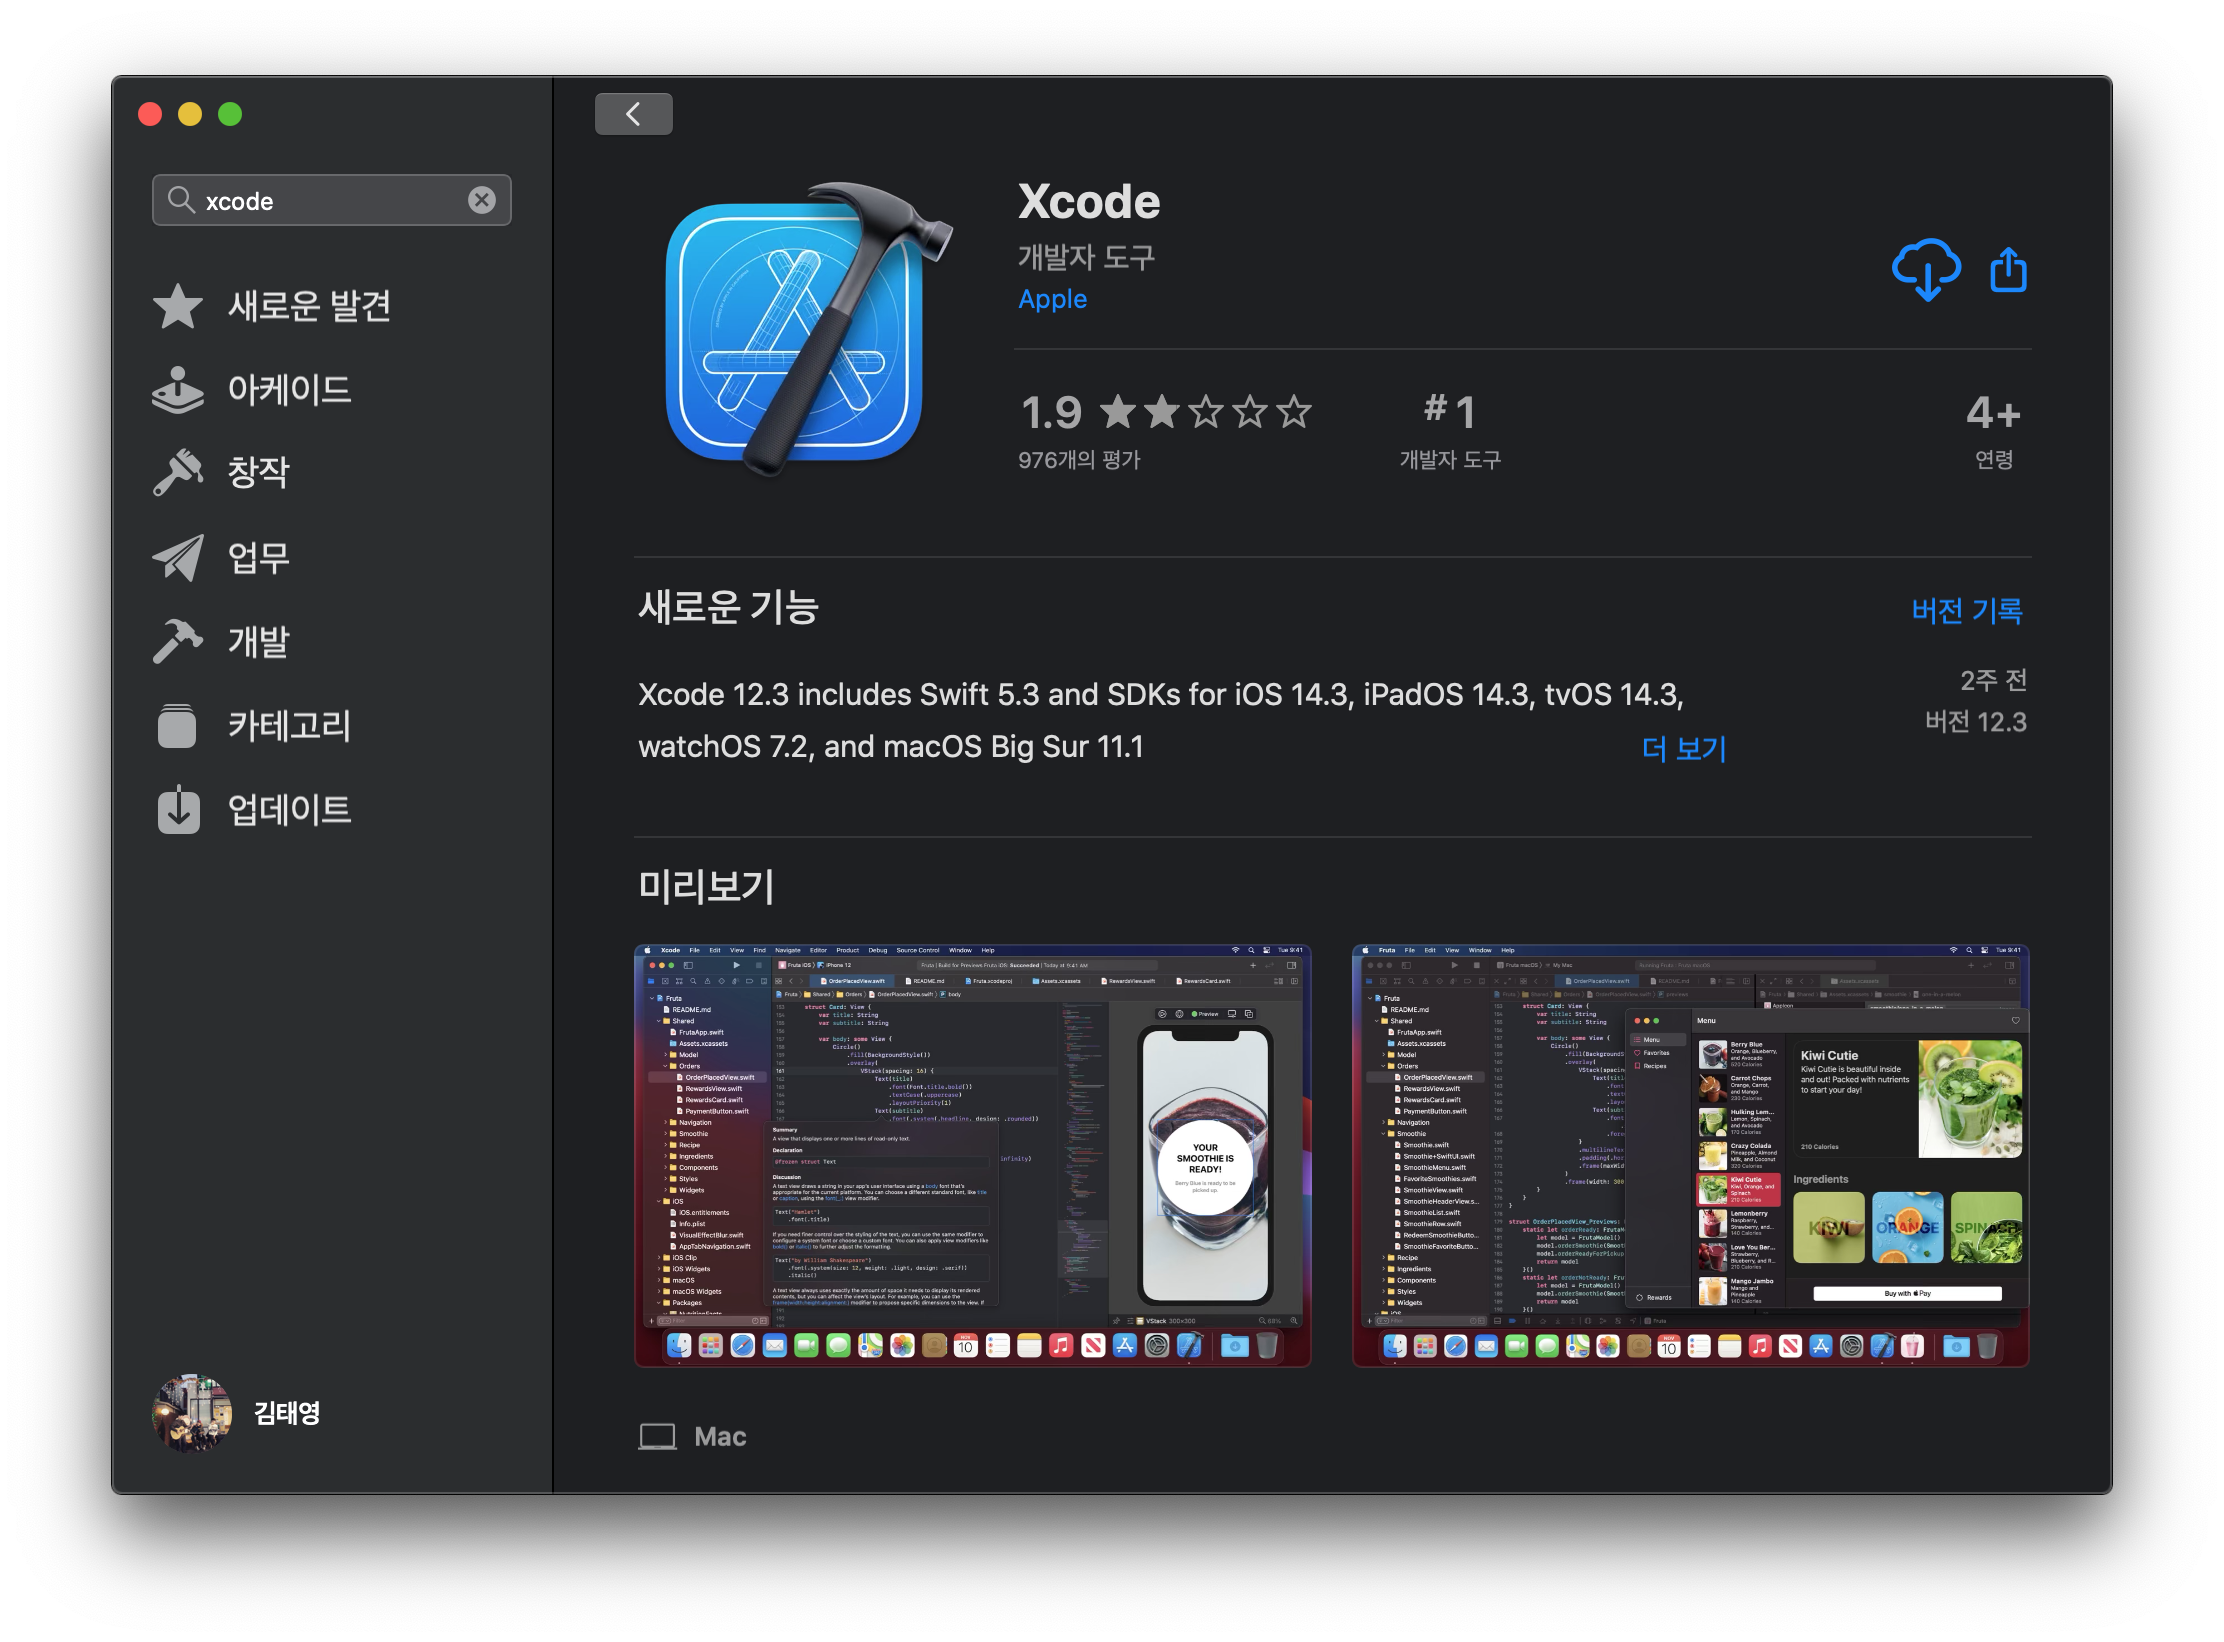Expand release notes with 더 보기
This screenshot has width=2224, height=1642.
point(1684,748)
